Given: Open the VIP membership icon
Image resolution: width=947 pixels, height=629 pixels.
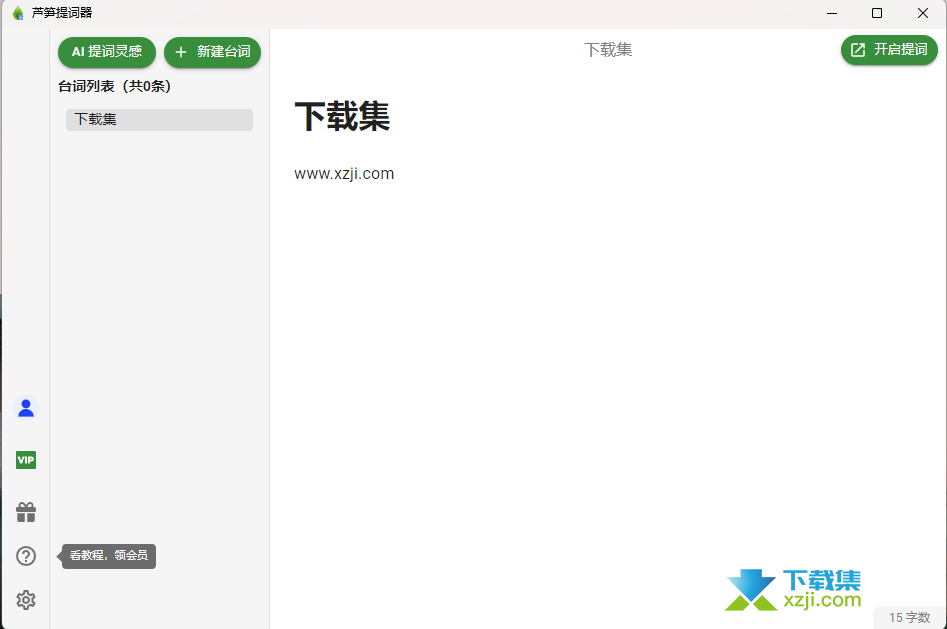Looking at the screenshot, I should (x=26, y=460).
